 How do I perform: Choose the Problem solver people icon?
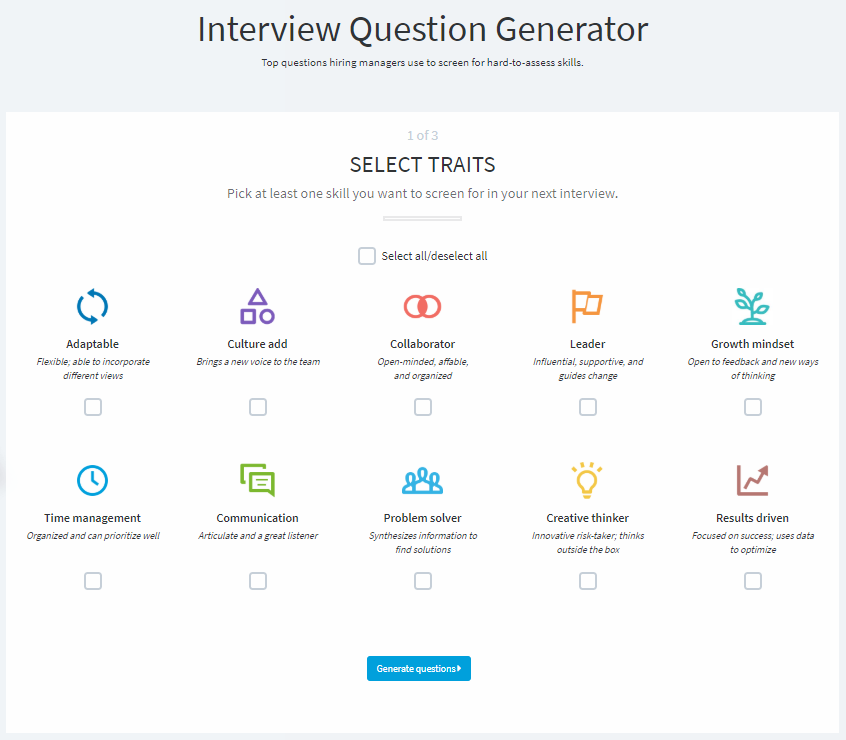tap(422, 481)
